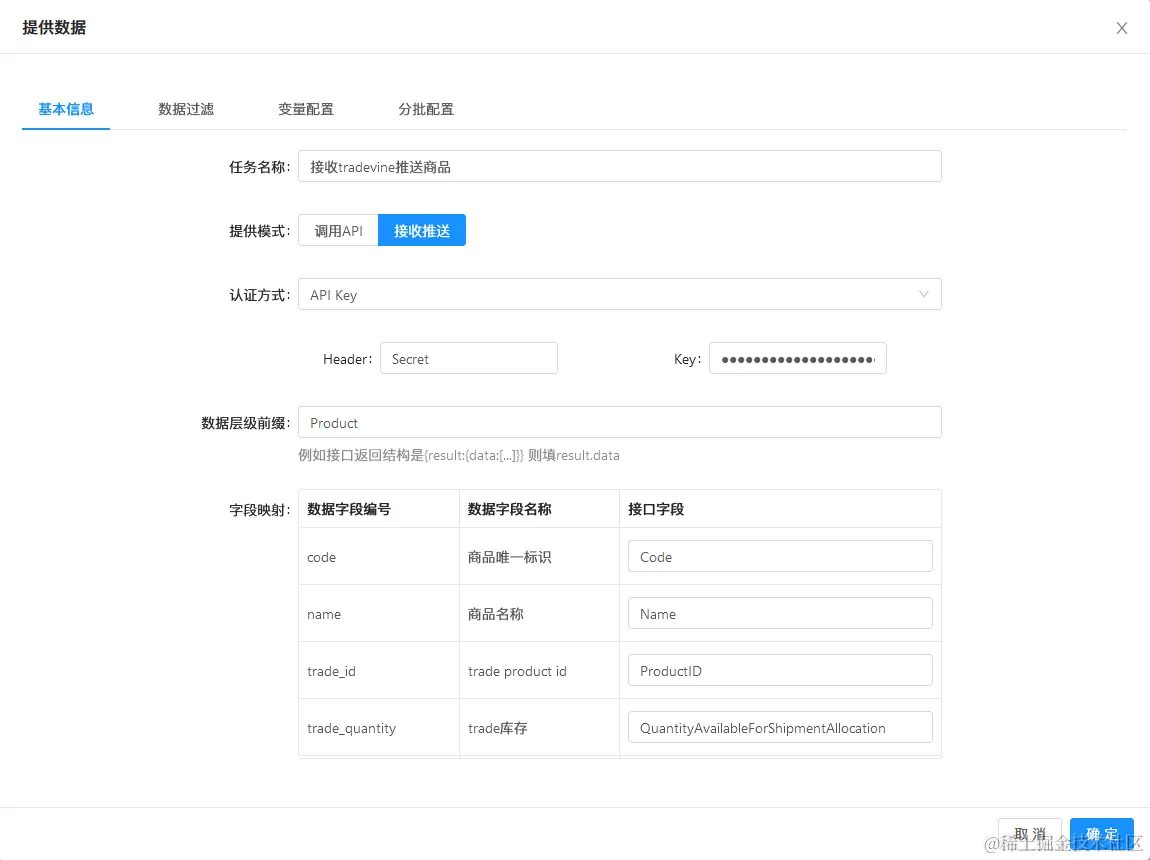Click the 接口字段 column header

pyautogui.click(x=780, y=509)
